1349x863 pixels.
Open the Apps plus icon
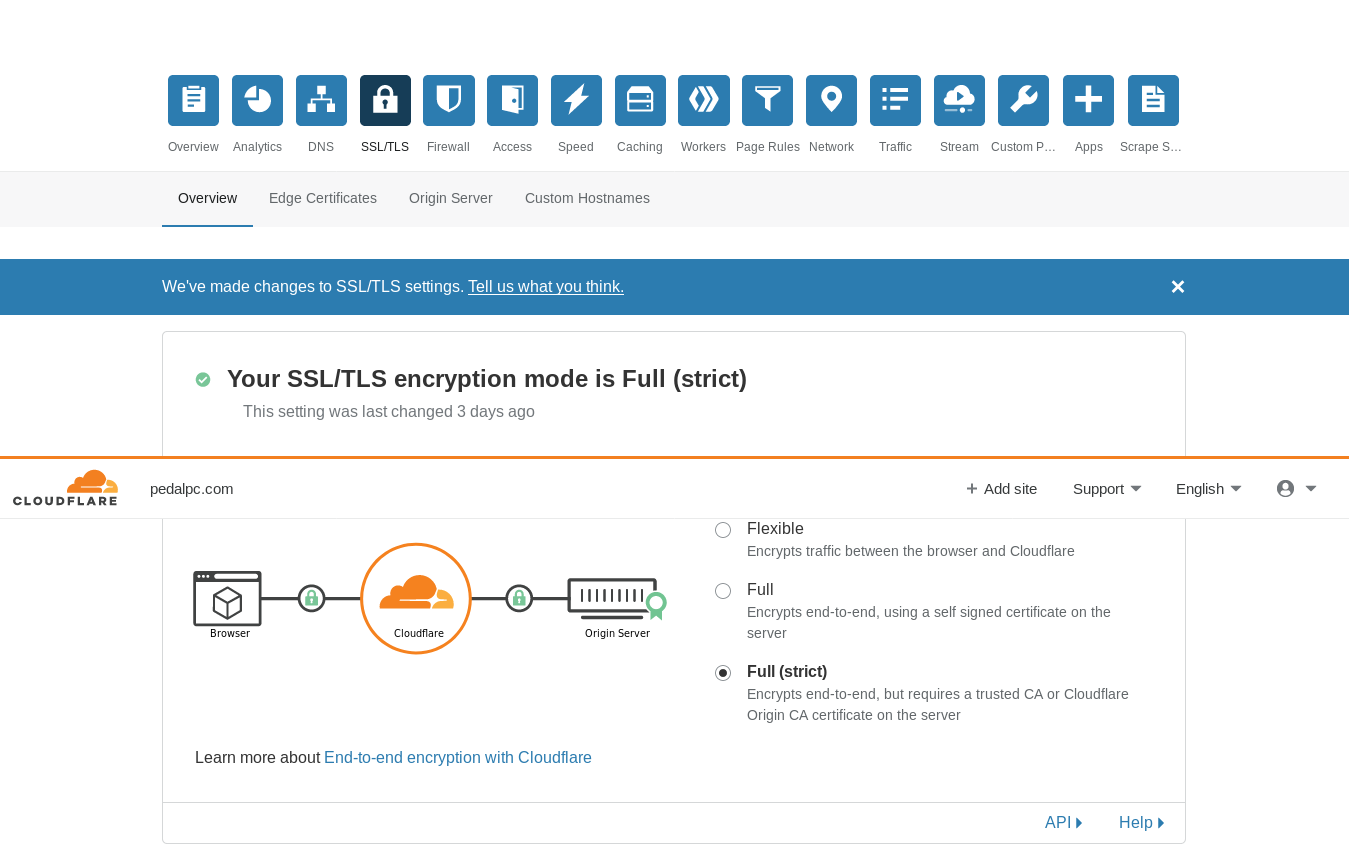coord(1088,100)
